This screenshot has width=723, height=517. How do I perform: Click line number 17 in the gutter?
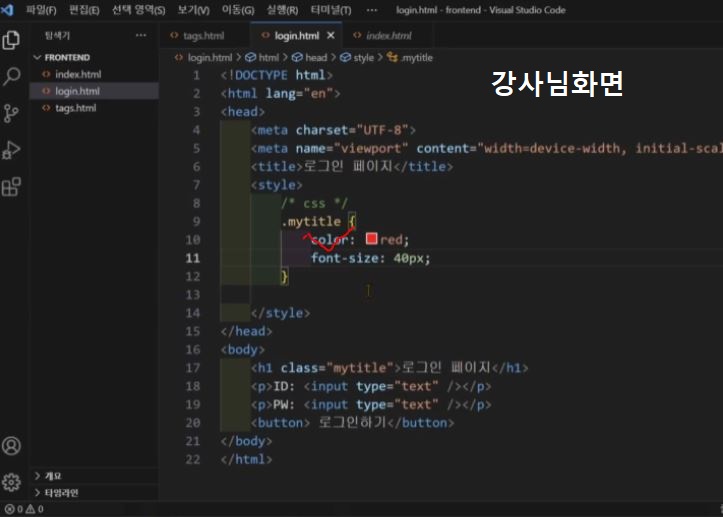[x=193, y=368]
